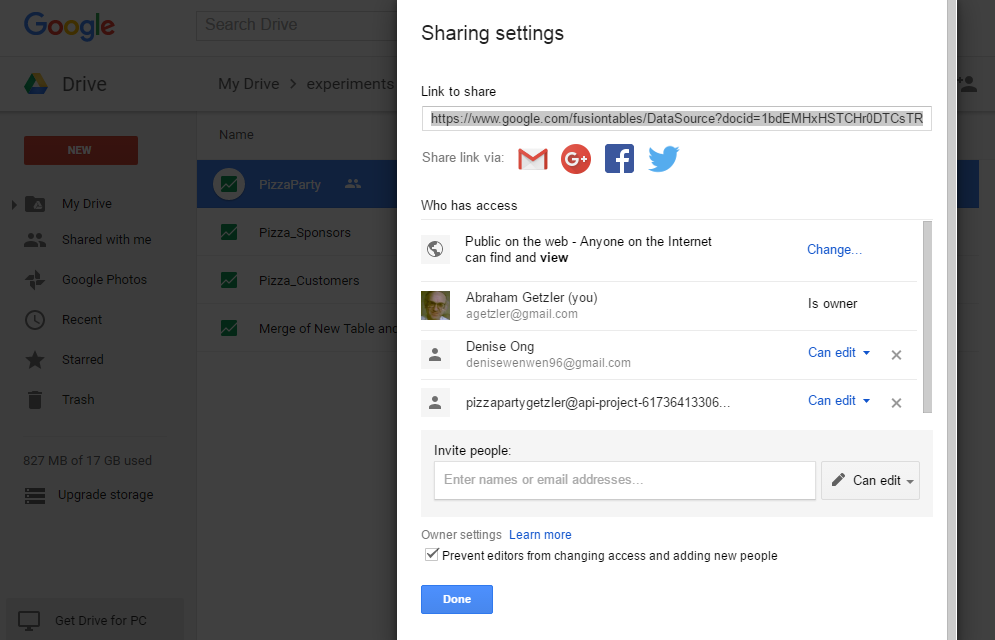Image resolution: width=995 pixels, height=640 pixels.
Task: Click the Upgrade storage link
Action: (105, 495)
